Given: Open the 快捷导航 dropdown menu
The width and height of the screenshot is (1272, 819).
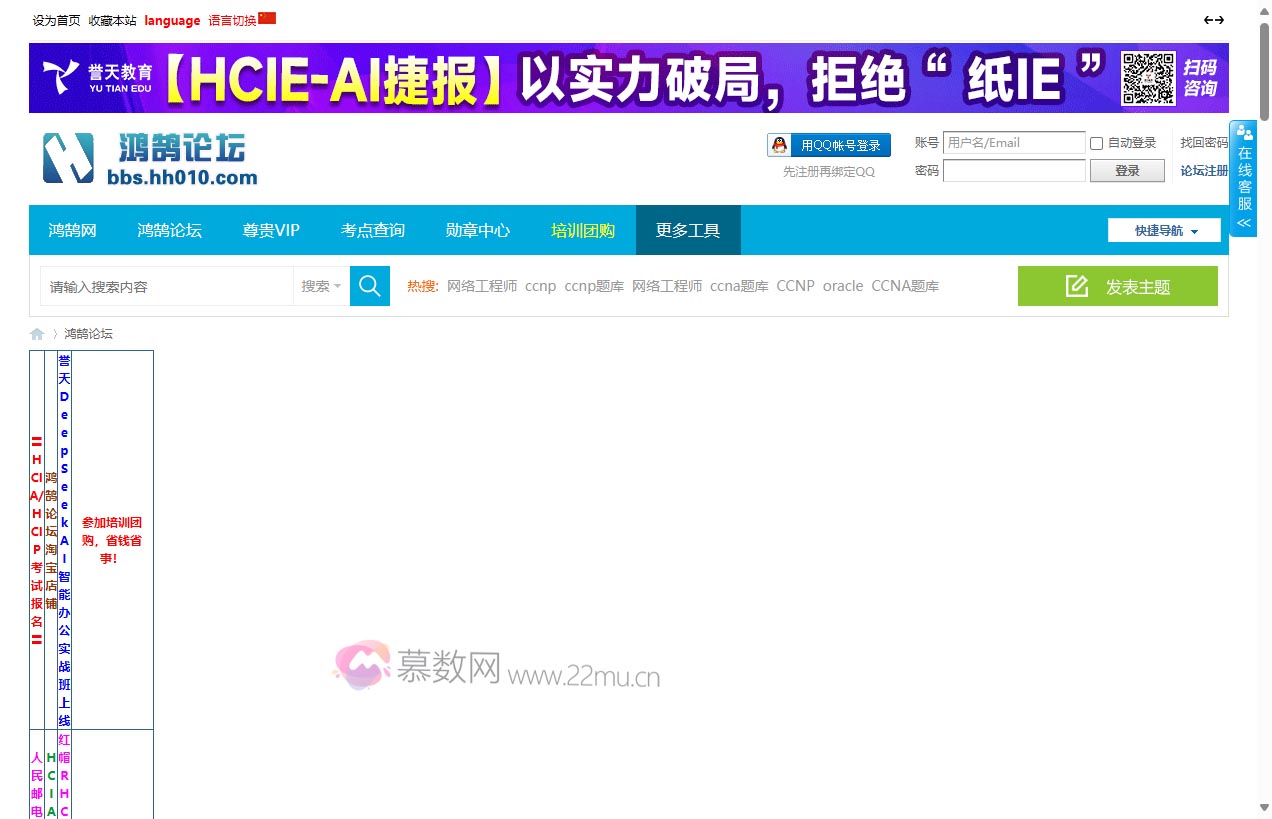Looking at the screenshot, I should coord(1164,230).
